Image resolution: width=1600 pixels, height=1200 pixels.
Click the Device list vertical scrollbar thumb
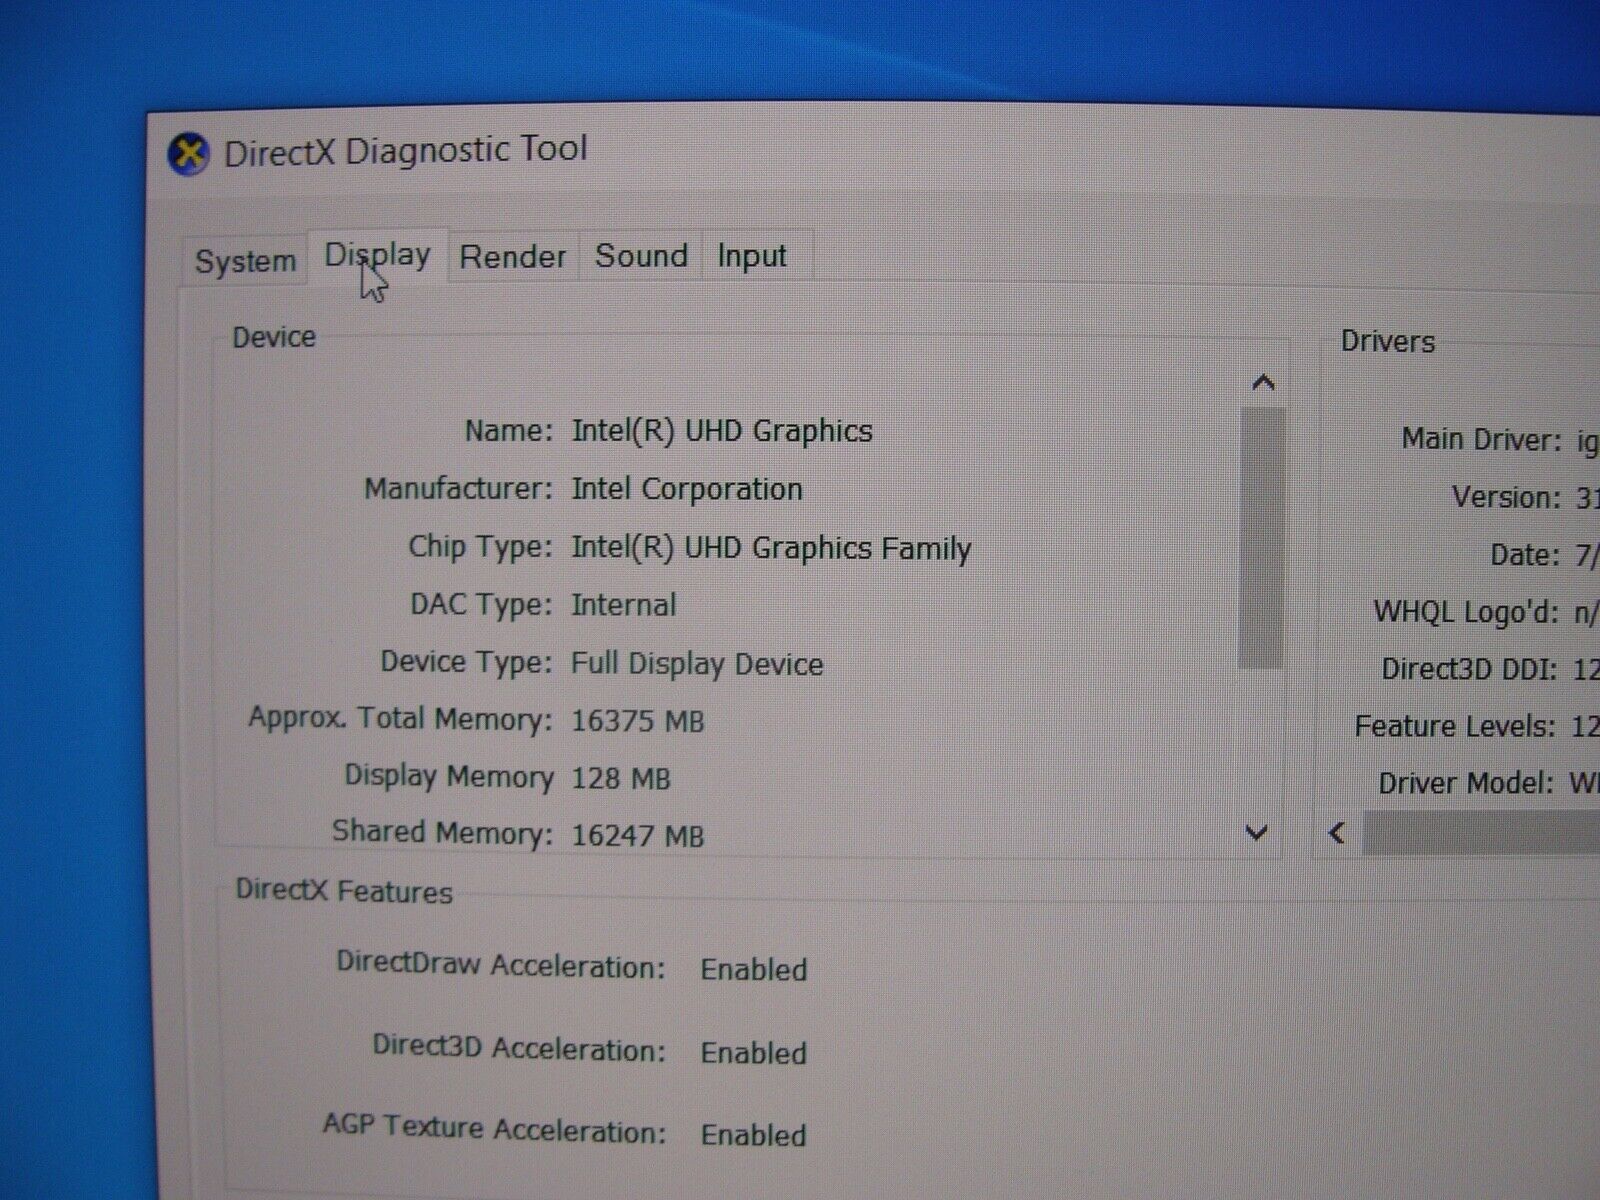[x=1261, y=537]
